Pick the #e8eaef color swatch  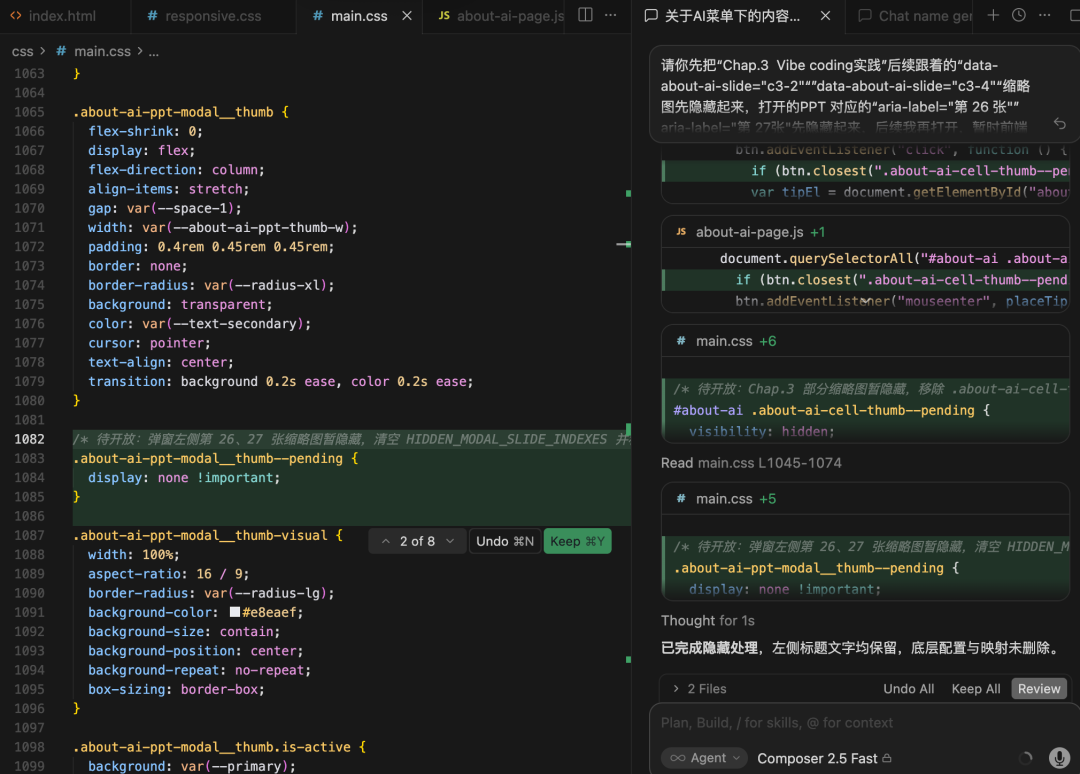coord(235,612)
